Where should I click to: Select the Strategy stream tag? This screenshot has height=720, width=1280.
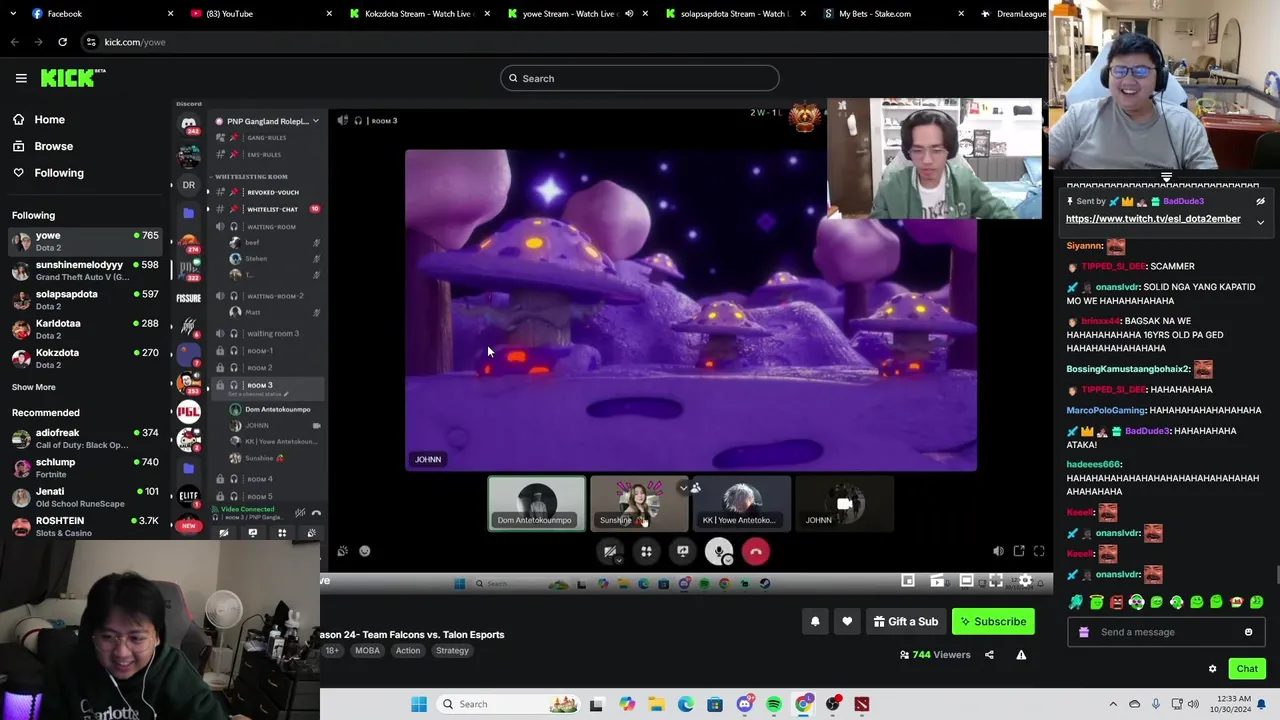[452, 651]
